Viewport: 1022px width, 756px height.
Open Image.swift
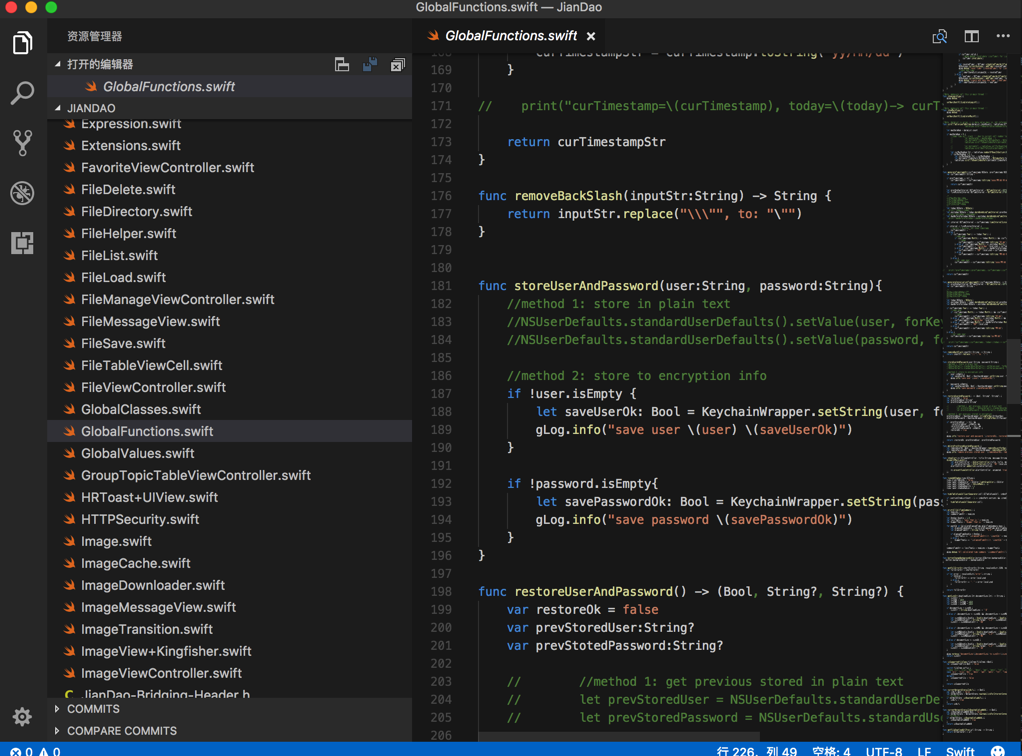(229, 542)
